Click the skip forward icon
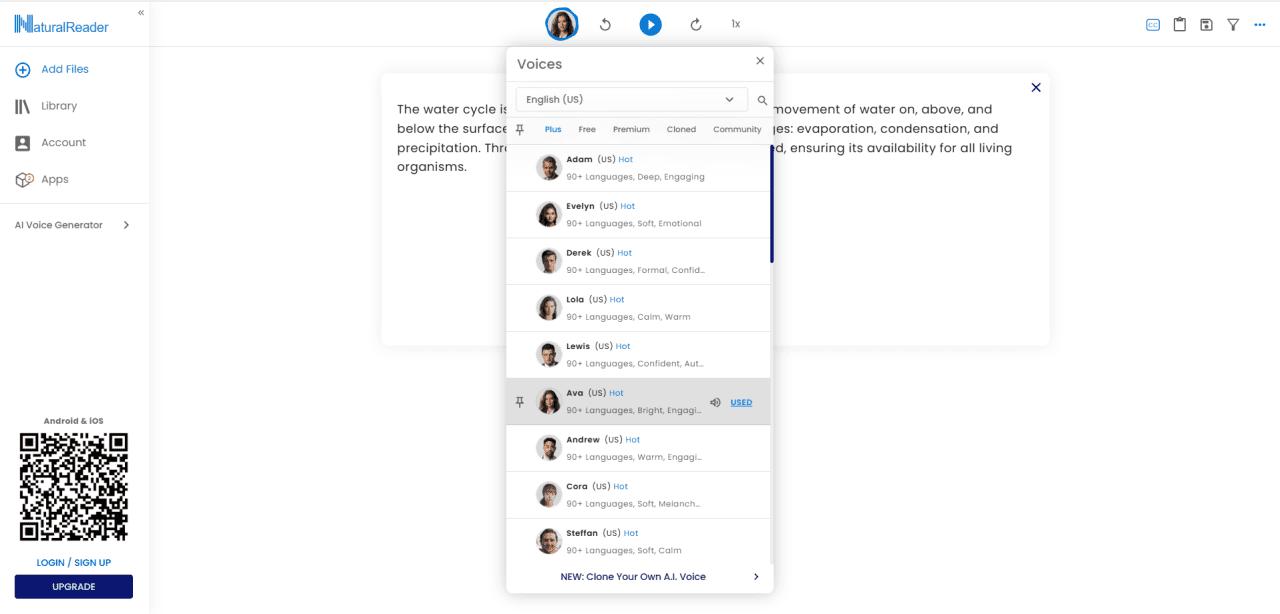The width and height of the screenshot is (1280, 614). [696, 24]
